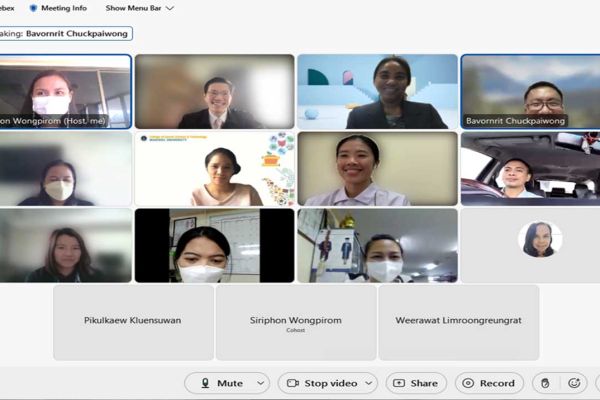
Task: Click the Show Menu Bar label
Action: [x=133, y=8]
